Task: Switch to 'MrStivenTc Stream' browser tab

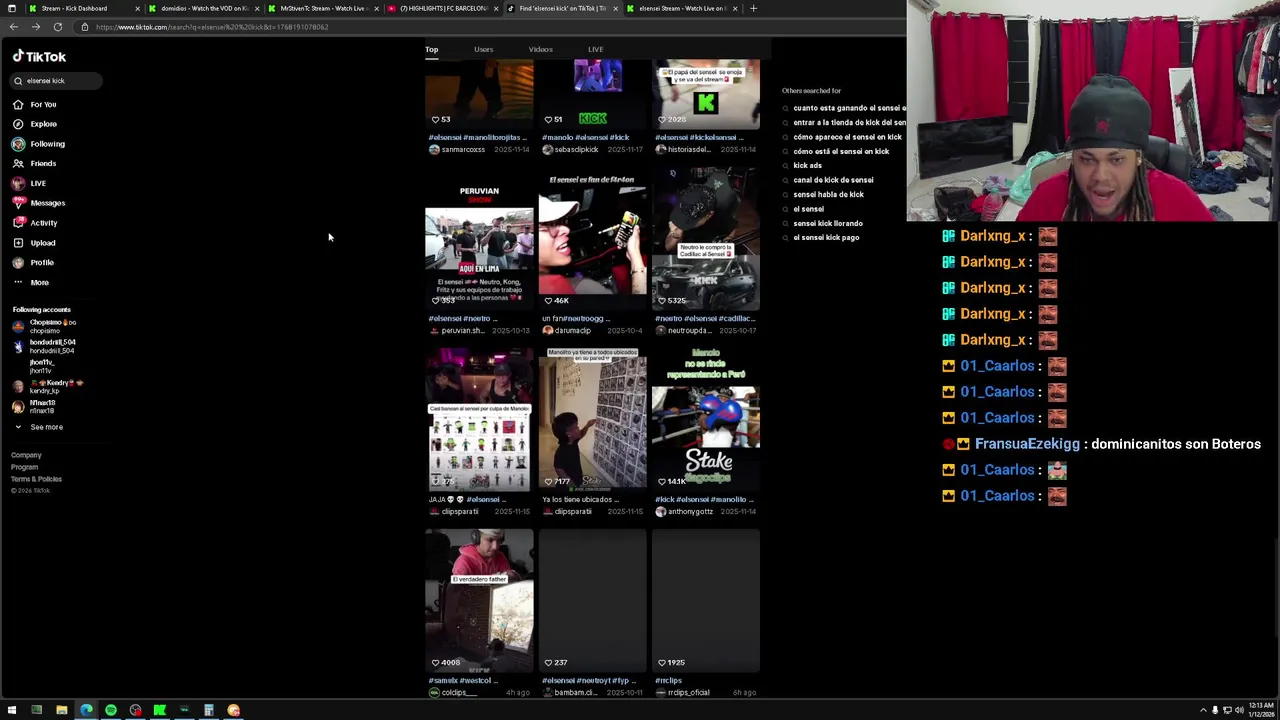Action: (322, 8)
